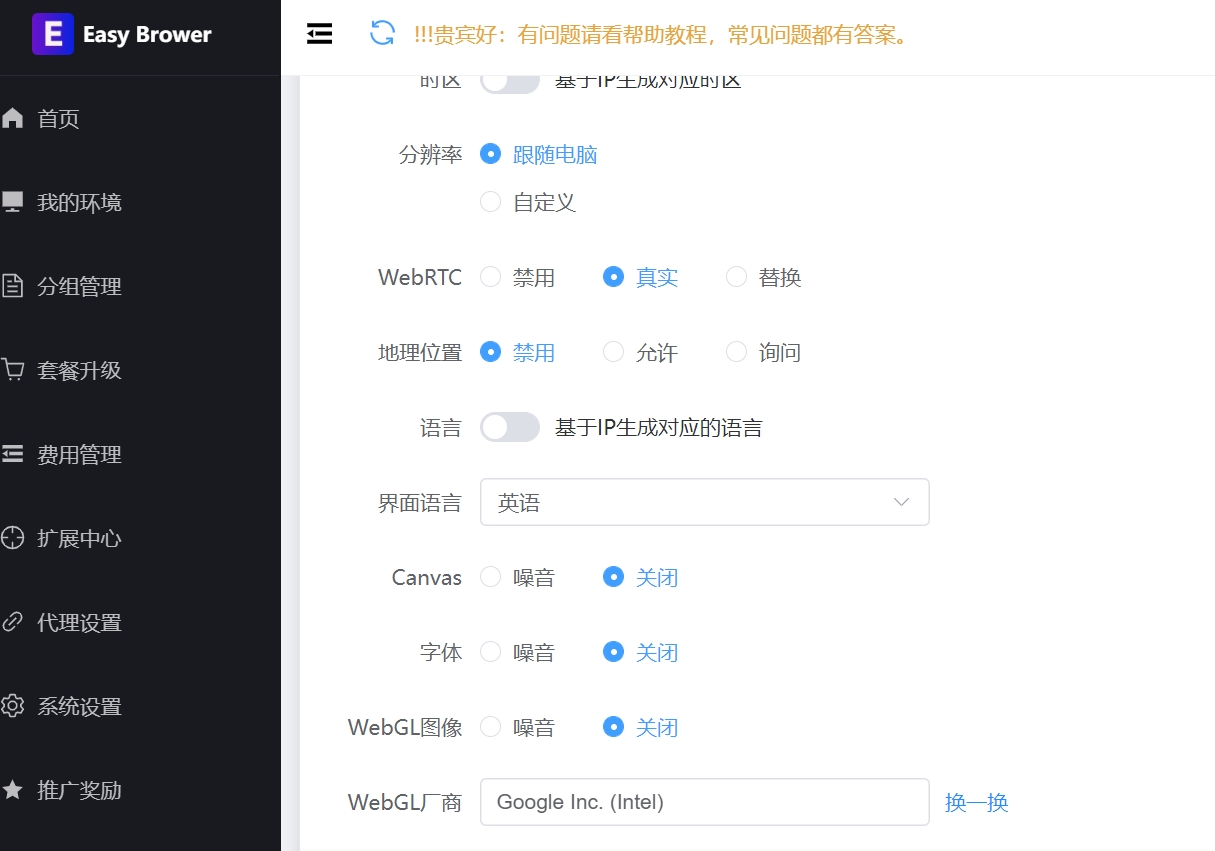Image resolution: width=1215 pixels, height=851 pixels.
Task: Open the 扩展中心 extension center
Action: (x=73, y=538)
